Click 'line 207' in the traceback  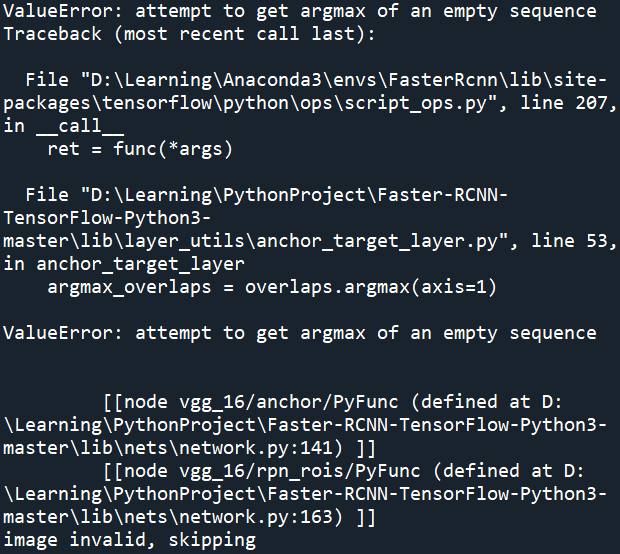tap(562, 103)
